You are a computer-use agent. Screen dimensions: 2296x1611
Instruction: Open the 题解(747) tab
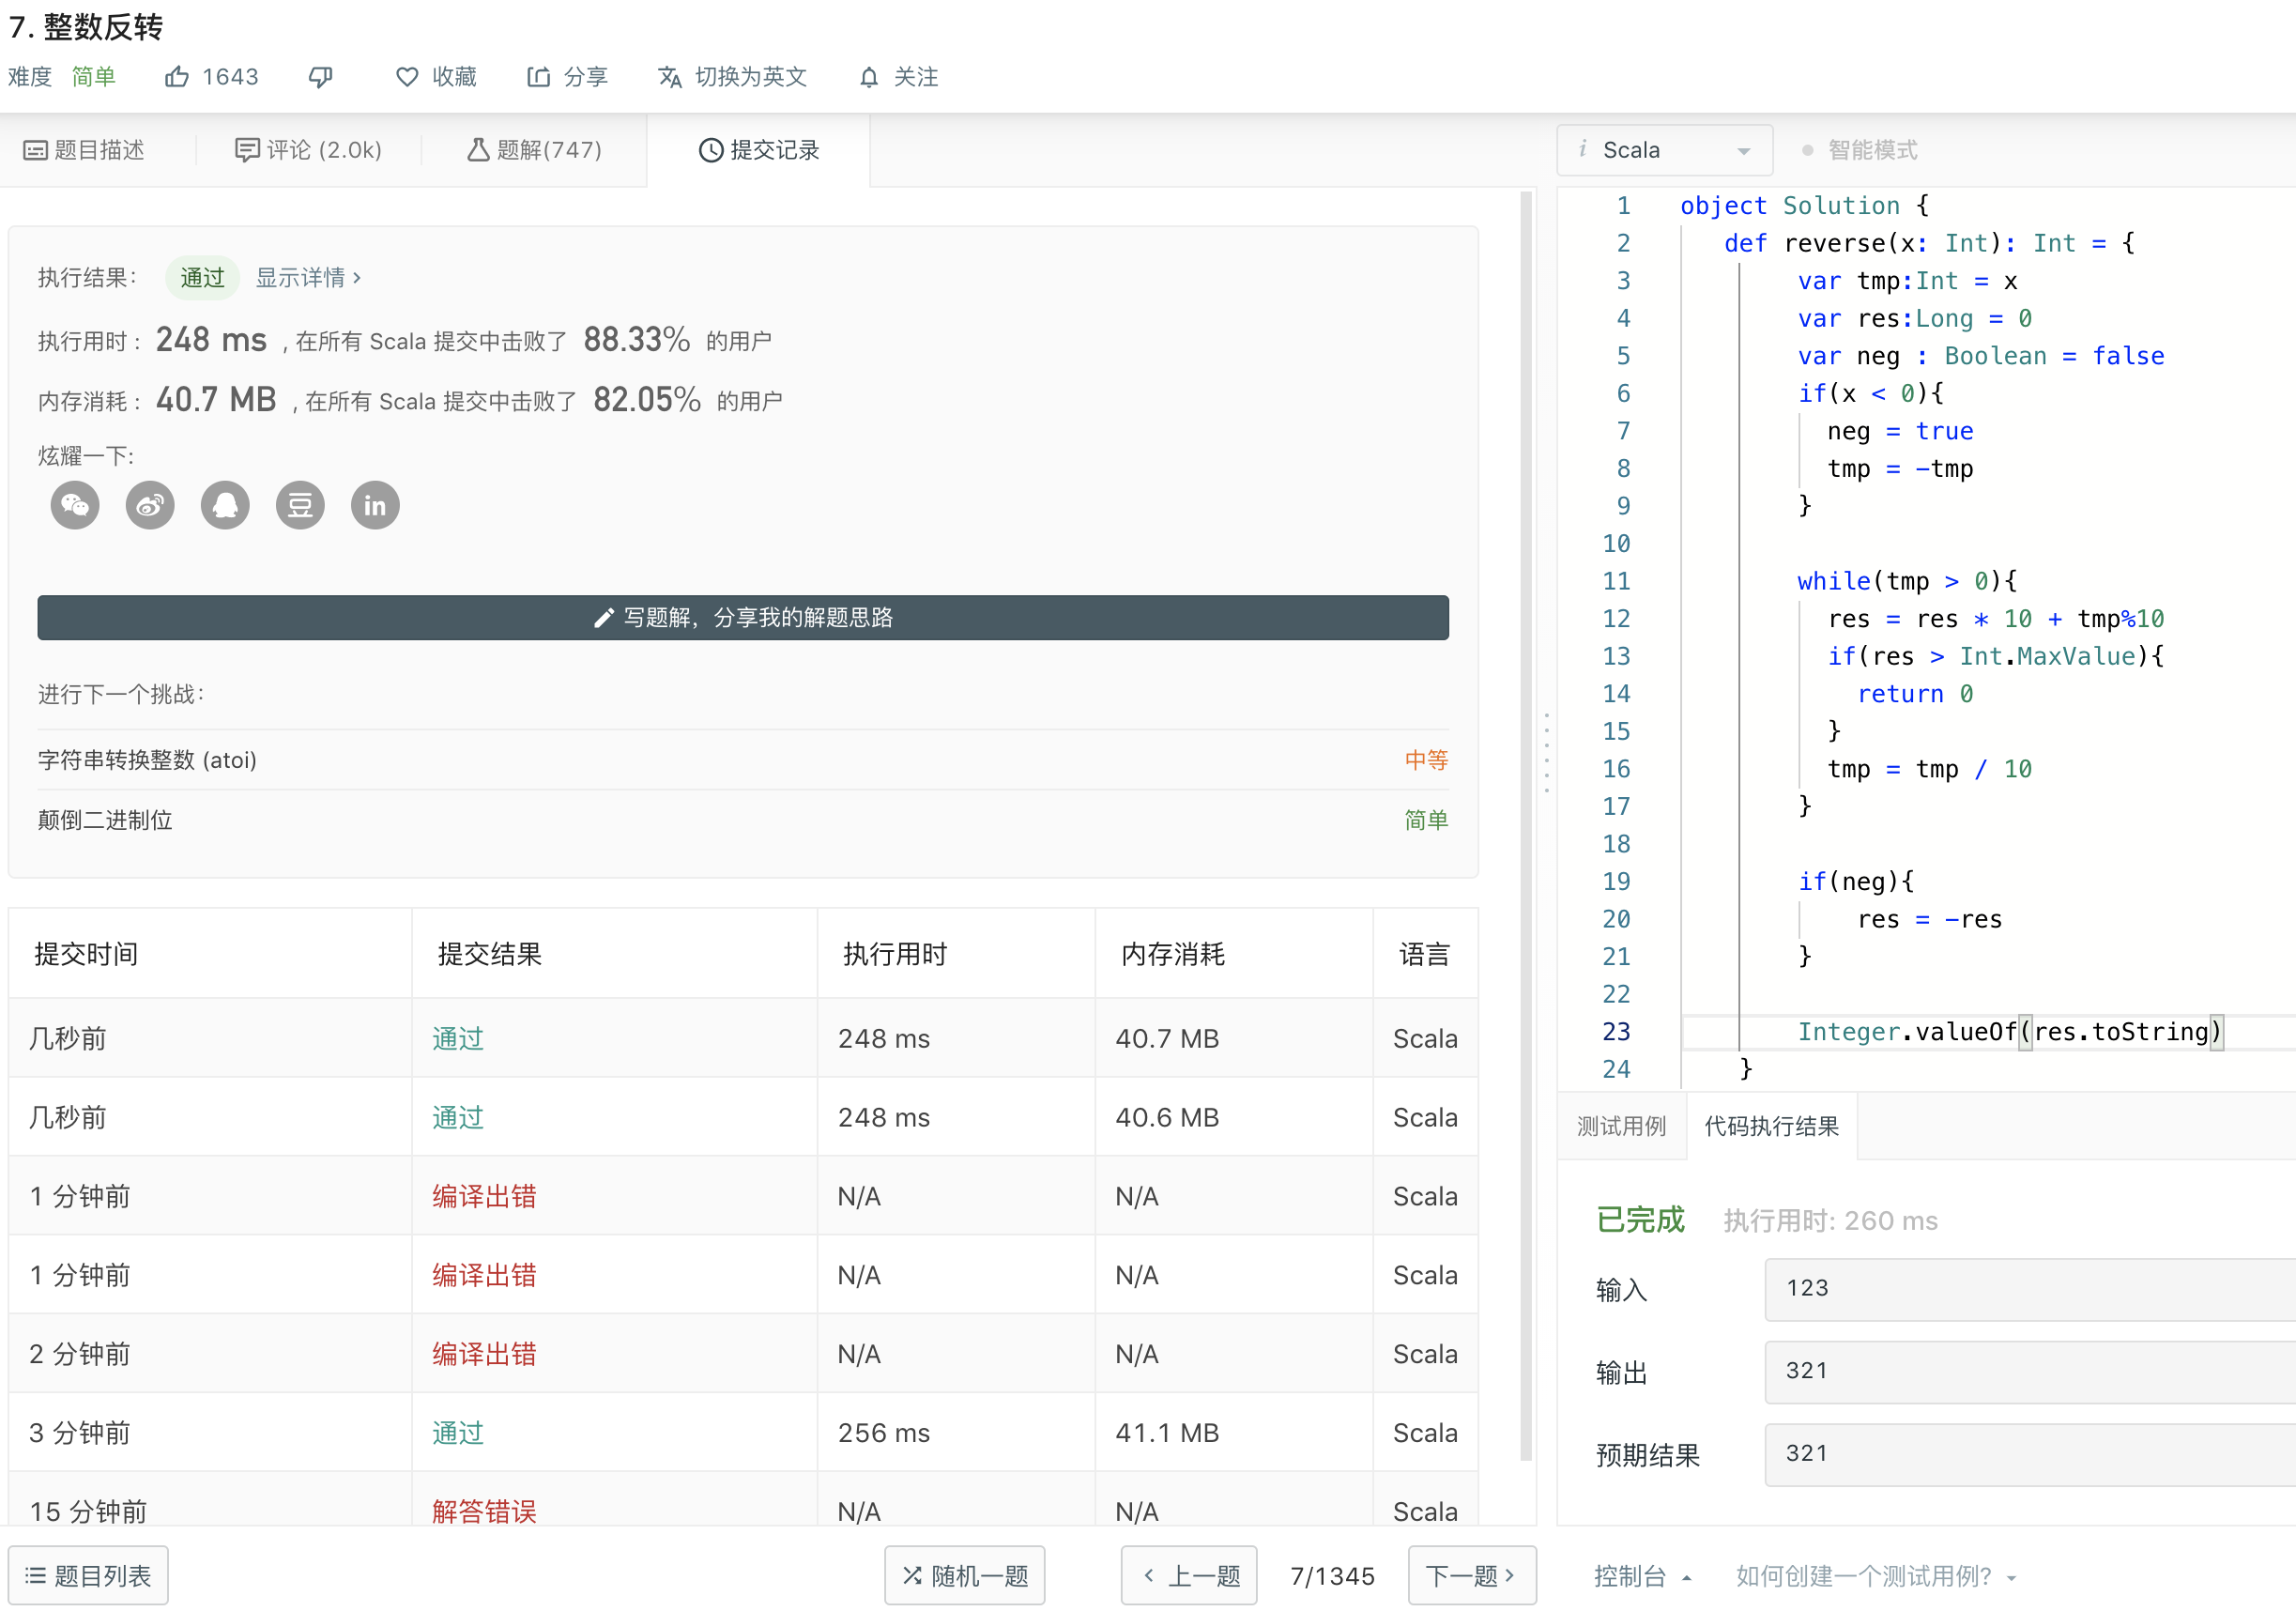535,150
